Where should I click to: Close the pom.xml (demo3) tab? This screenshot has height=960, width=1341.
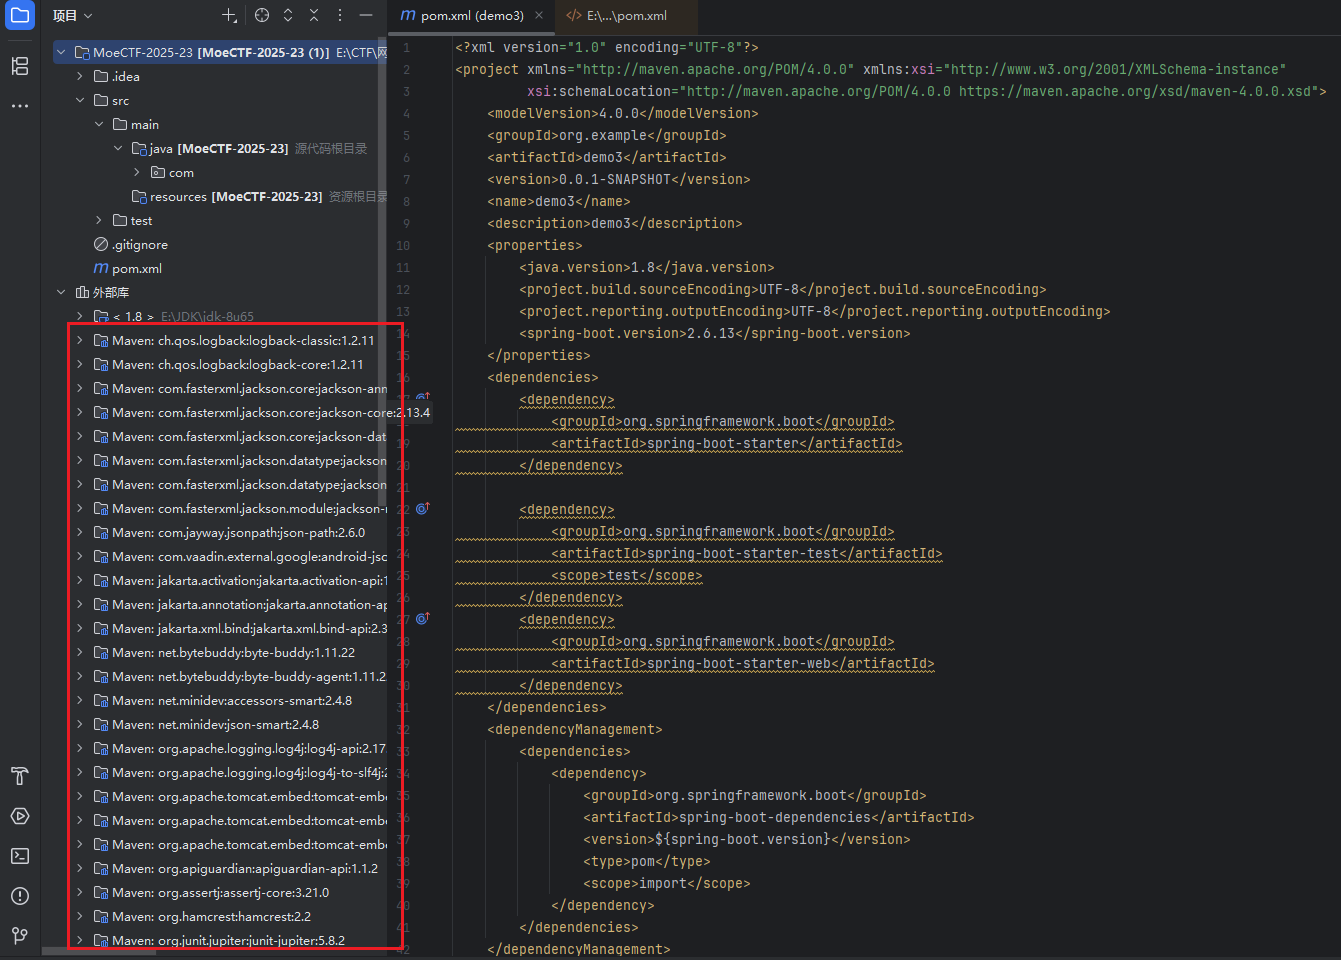point(539,15)
